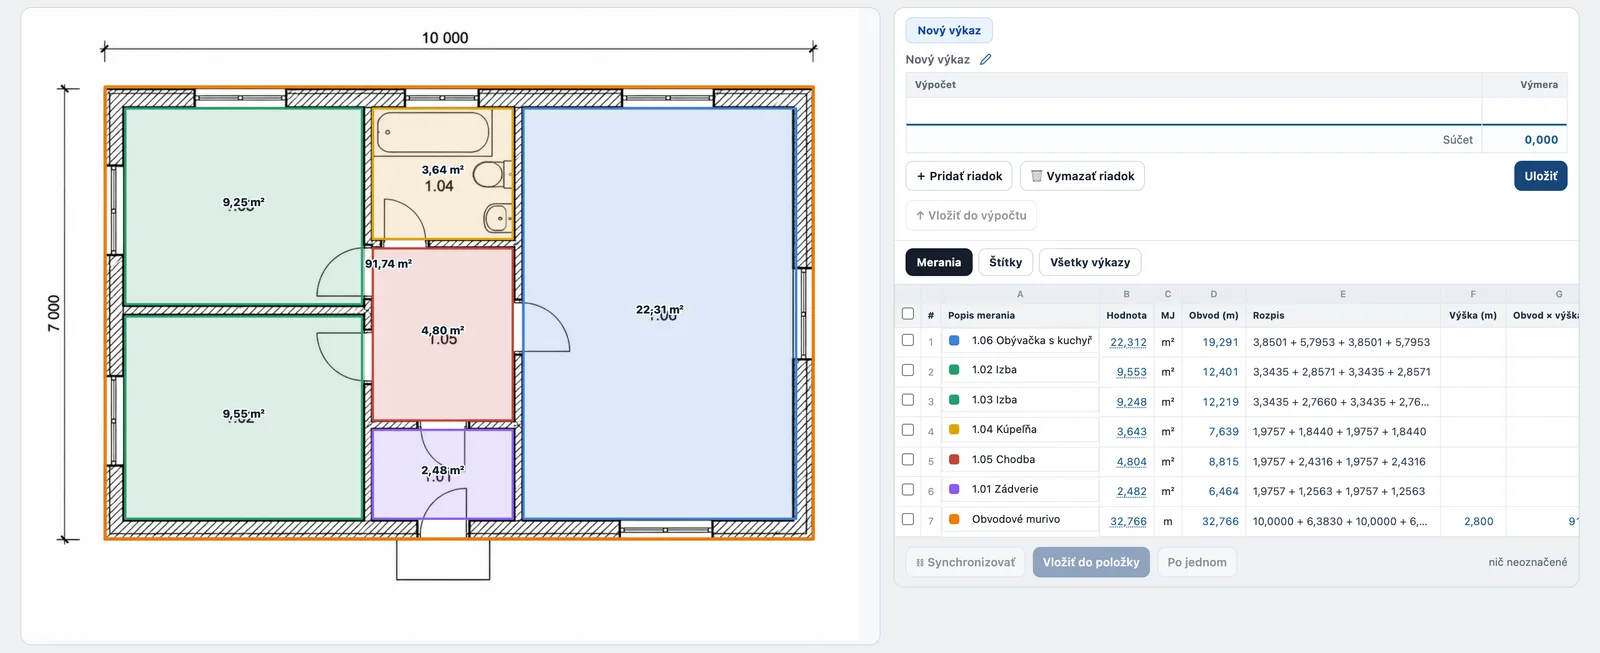Click value 9,248 for 1.03 Izba
This screenshot has height=653, width=1600.
coord(1131,402)
